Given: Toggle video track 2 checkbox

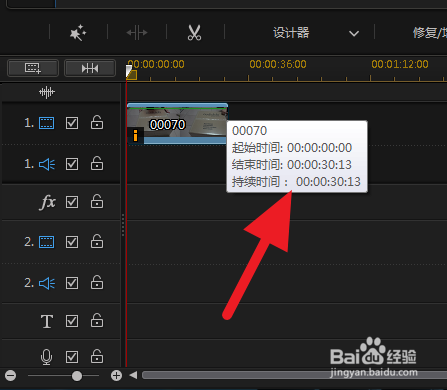Looking at the screenshot, I should [72, 242].
